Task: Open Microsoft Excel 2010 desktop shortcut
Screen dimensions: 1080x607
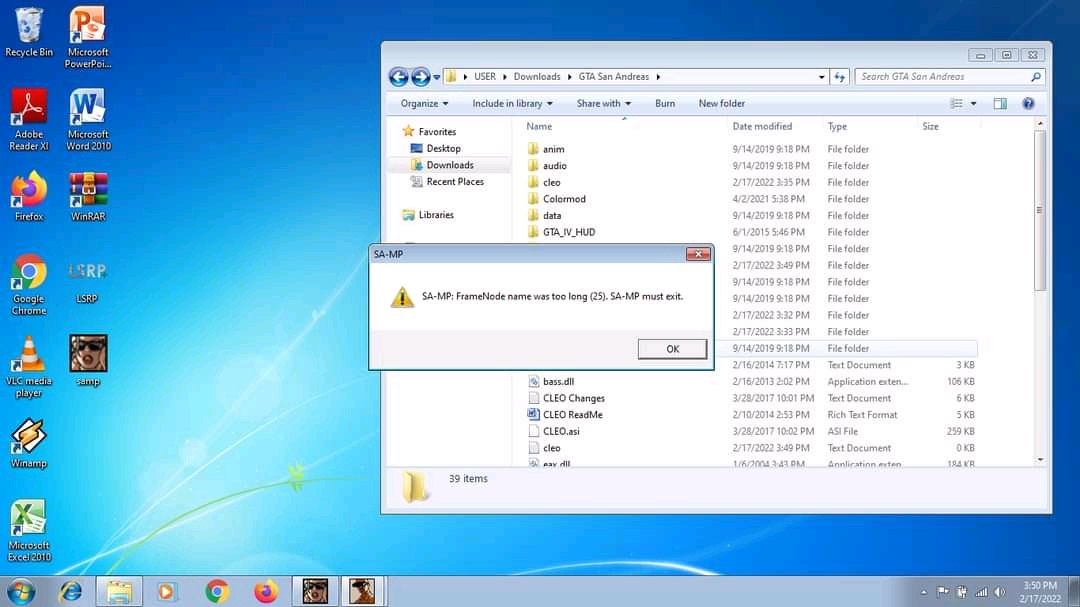Action: pyautogui.click(x=29, y=531)
